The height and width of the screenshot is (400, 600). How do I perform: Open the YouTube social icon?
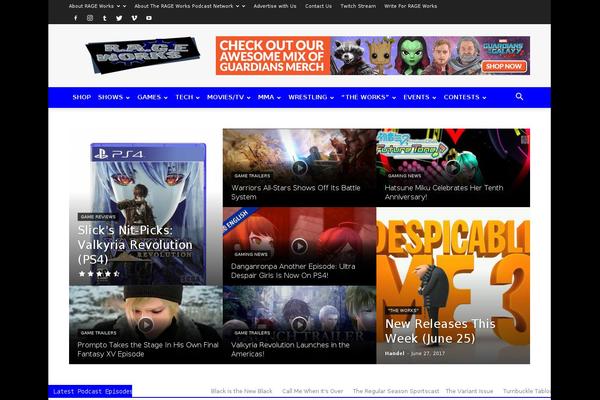point(149,18)
